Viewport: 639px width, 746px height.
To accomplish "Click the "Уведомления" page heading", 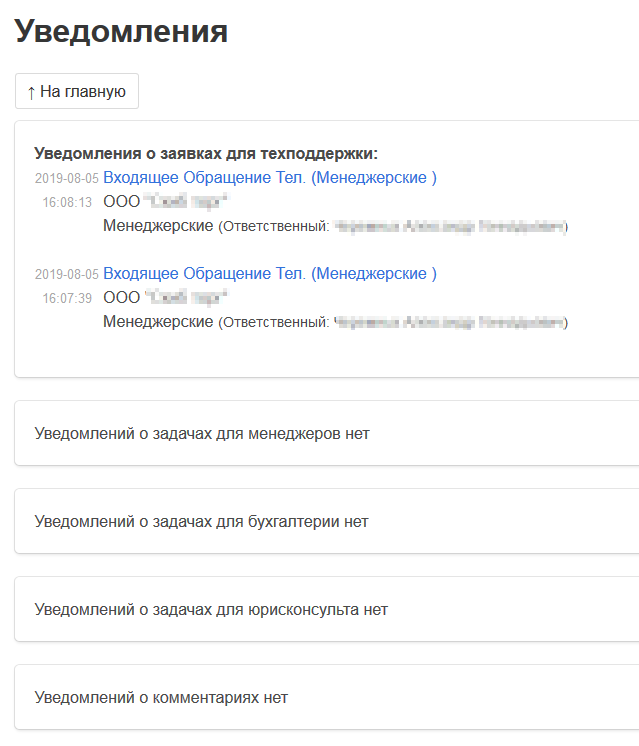I will tap(121, 32).
